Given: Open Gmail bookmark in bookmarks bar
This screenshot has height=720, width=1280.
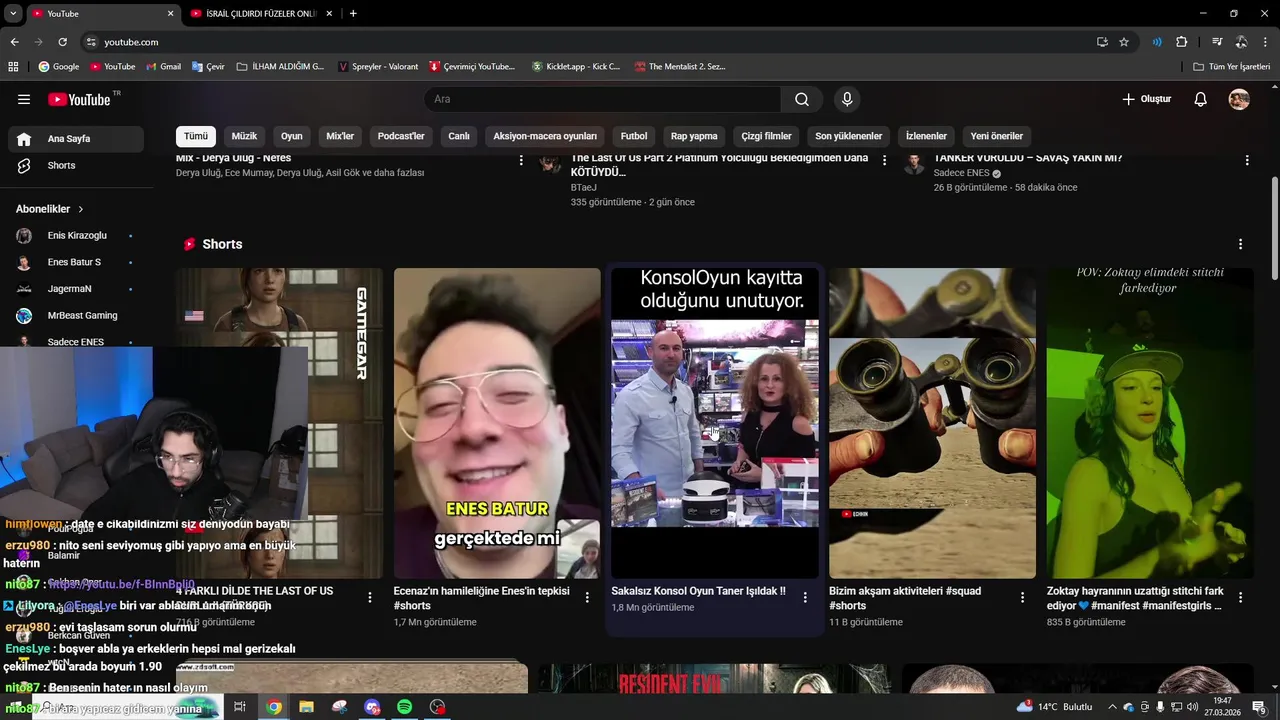Looking at the screenshot, I should point(163,66).
